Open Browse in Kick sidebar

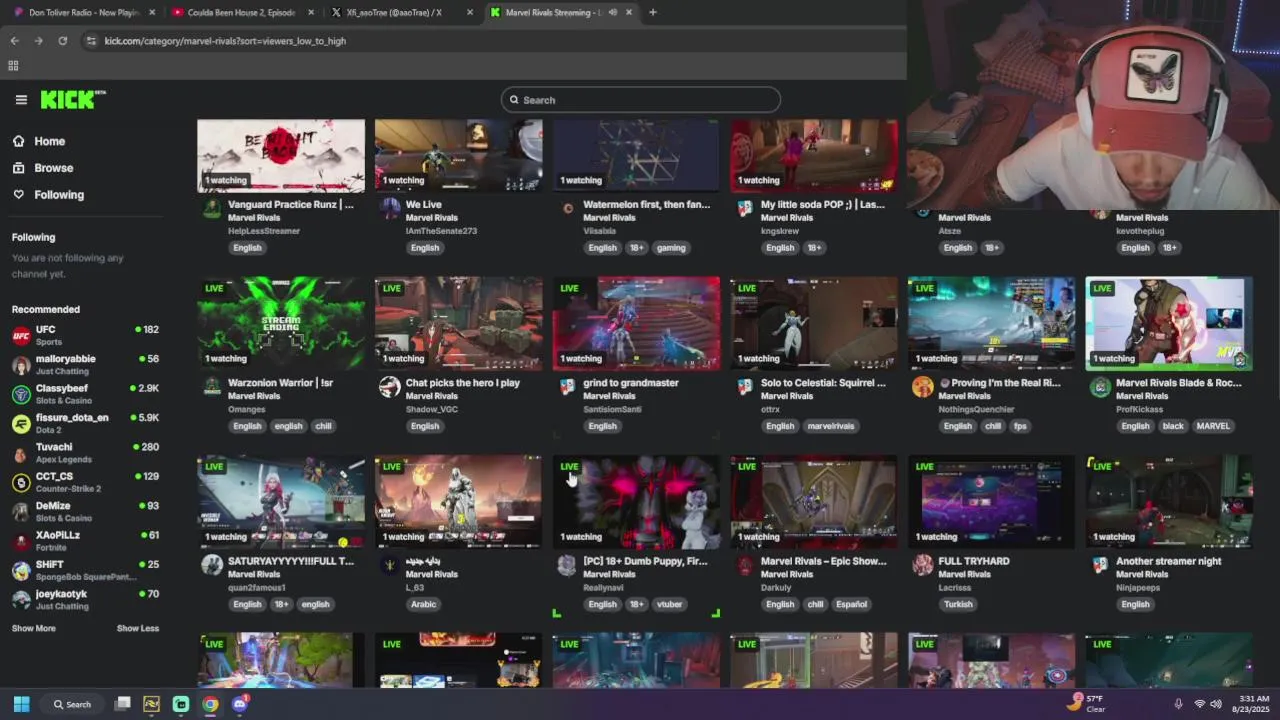point(54,168)
